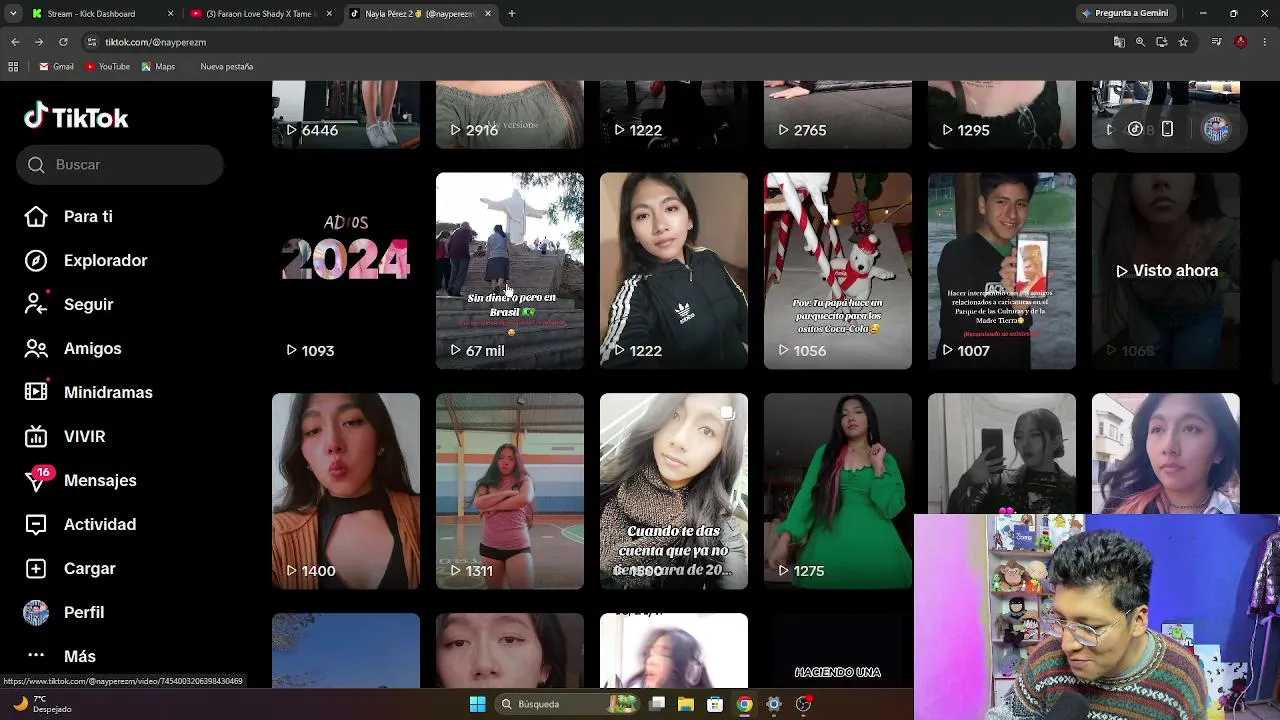Open the weather widget showing 7°C Despejado

click(42, 704)
